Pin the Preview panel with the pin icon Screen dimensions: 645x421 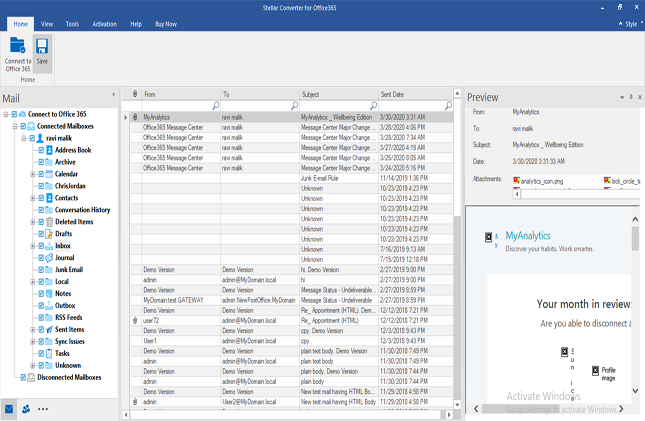pyautogui.click(x=630, y=97)
